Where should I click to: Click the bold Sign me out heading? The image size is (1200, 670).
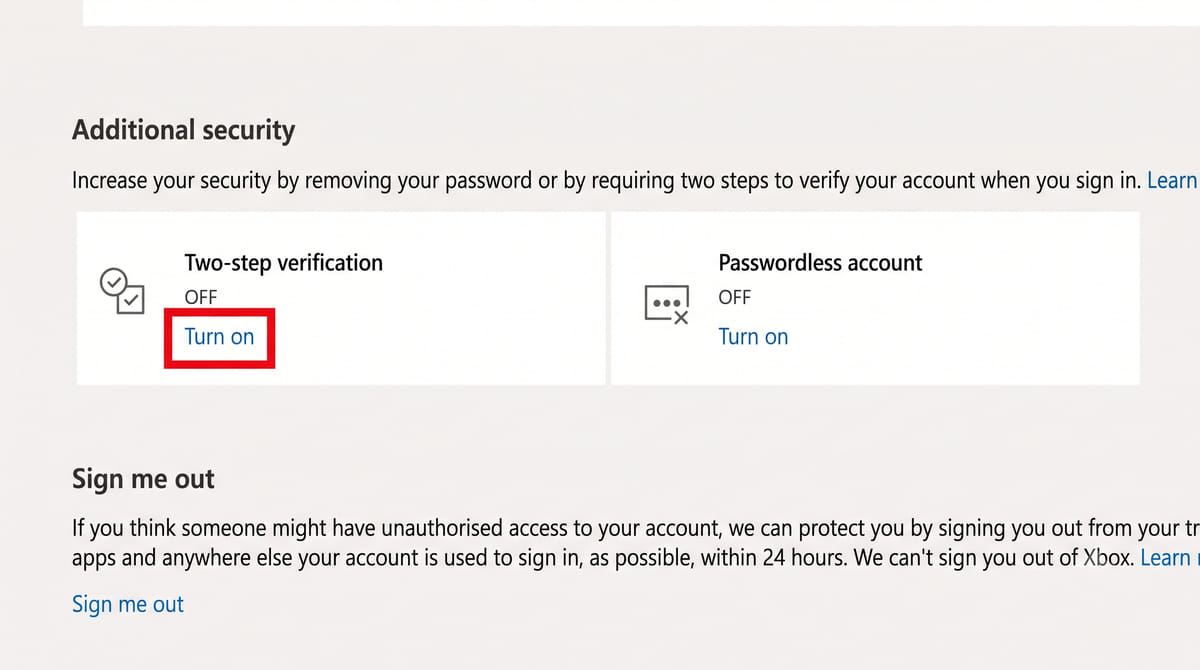tap(143, 479)
